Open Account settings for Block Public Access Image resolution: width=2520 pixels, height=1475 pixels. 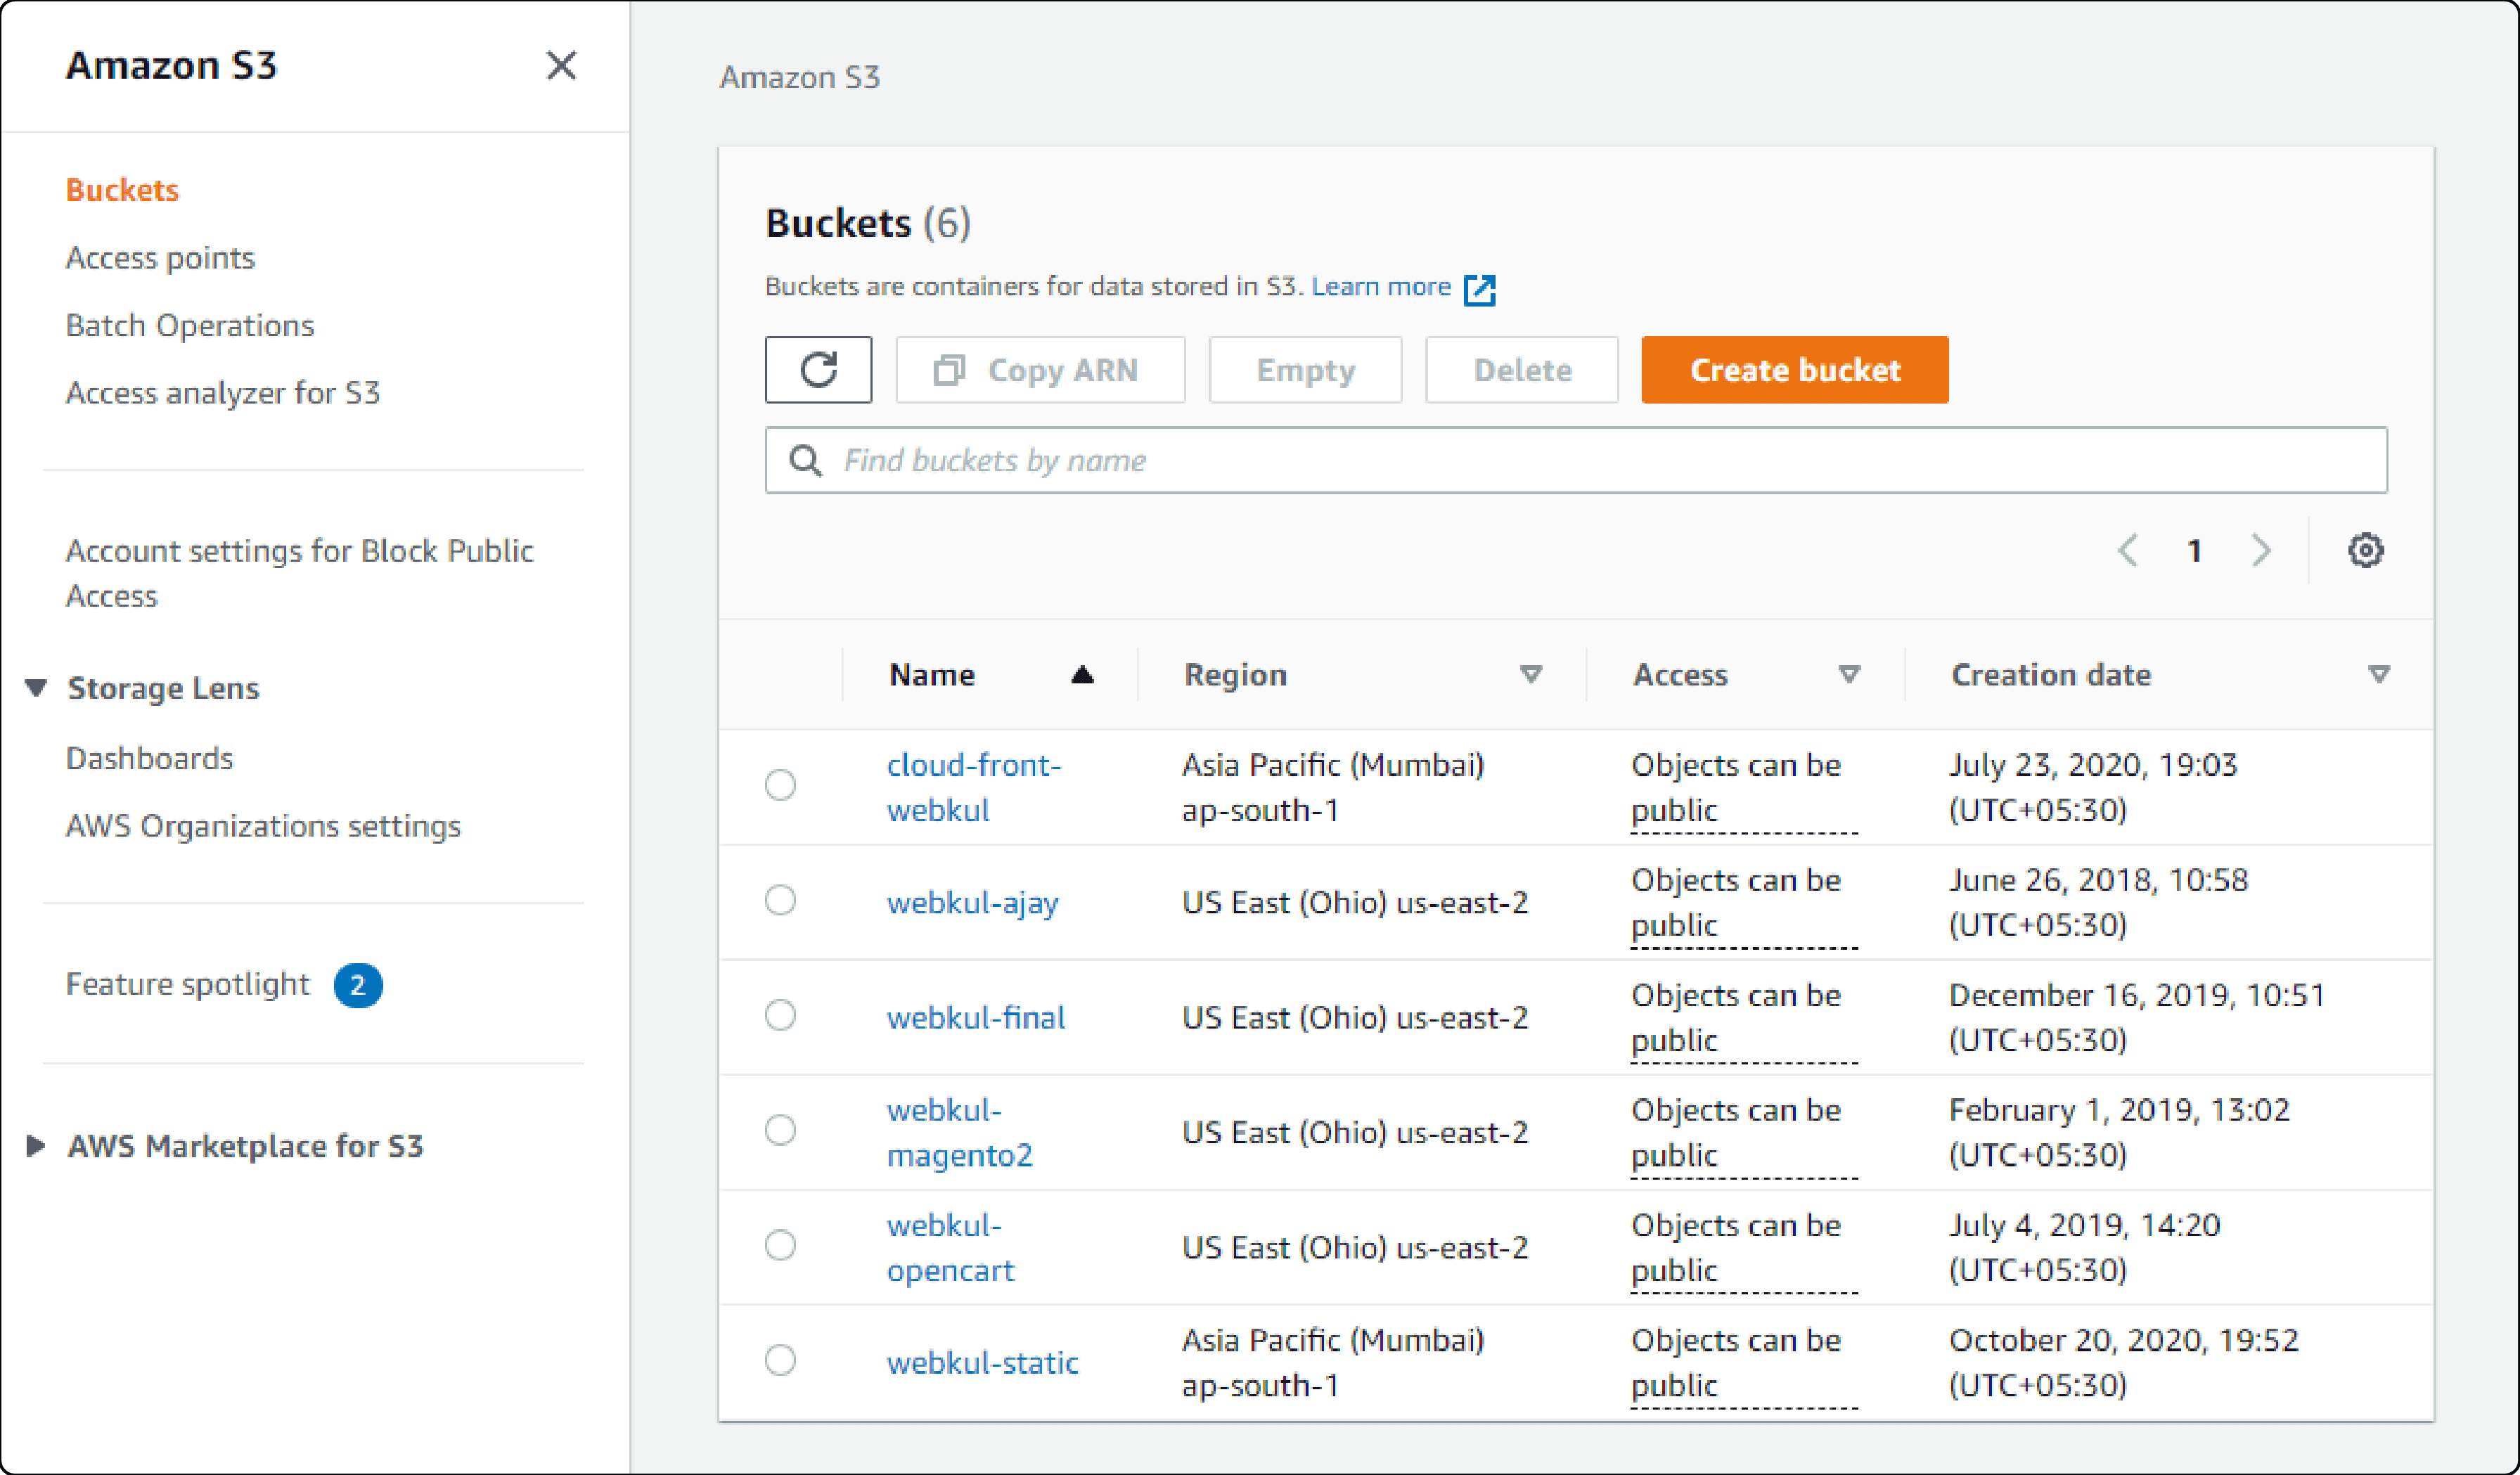point(299,573)
